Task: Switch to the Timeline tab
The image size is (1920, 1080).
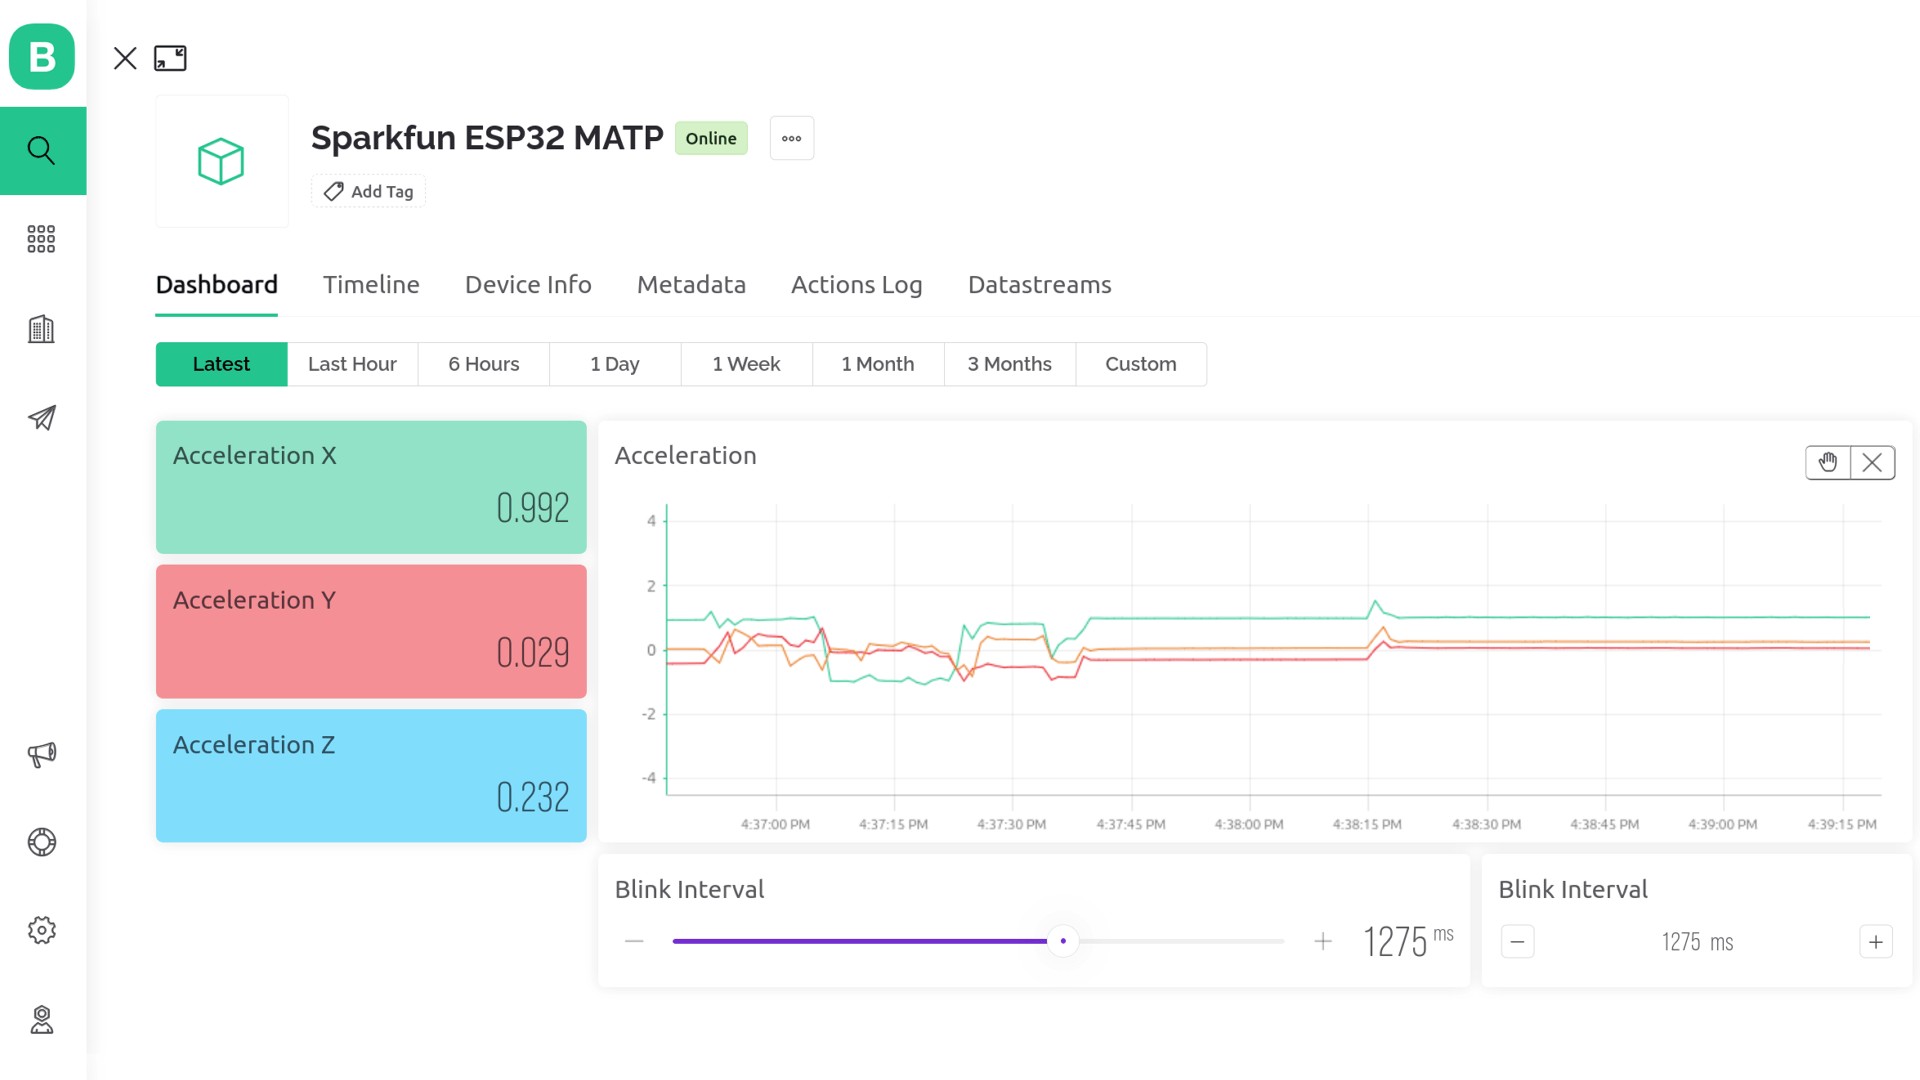Action: [x=371, y=285]
